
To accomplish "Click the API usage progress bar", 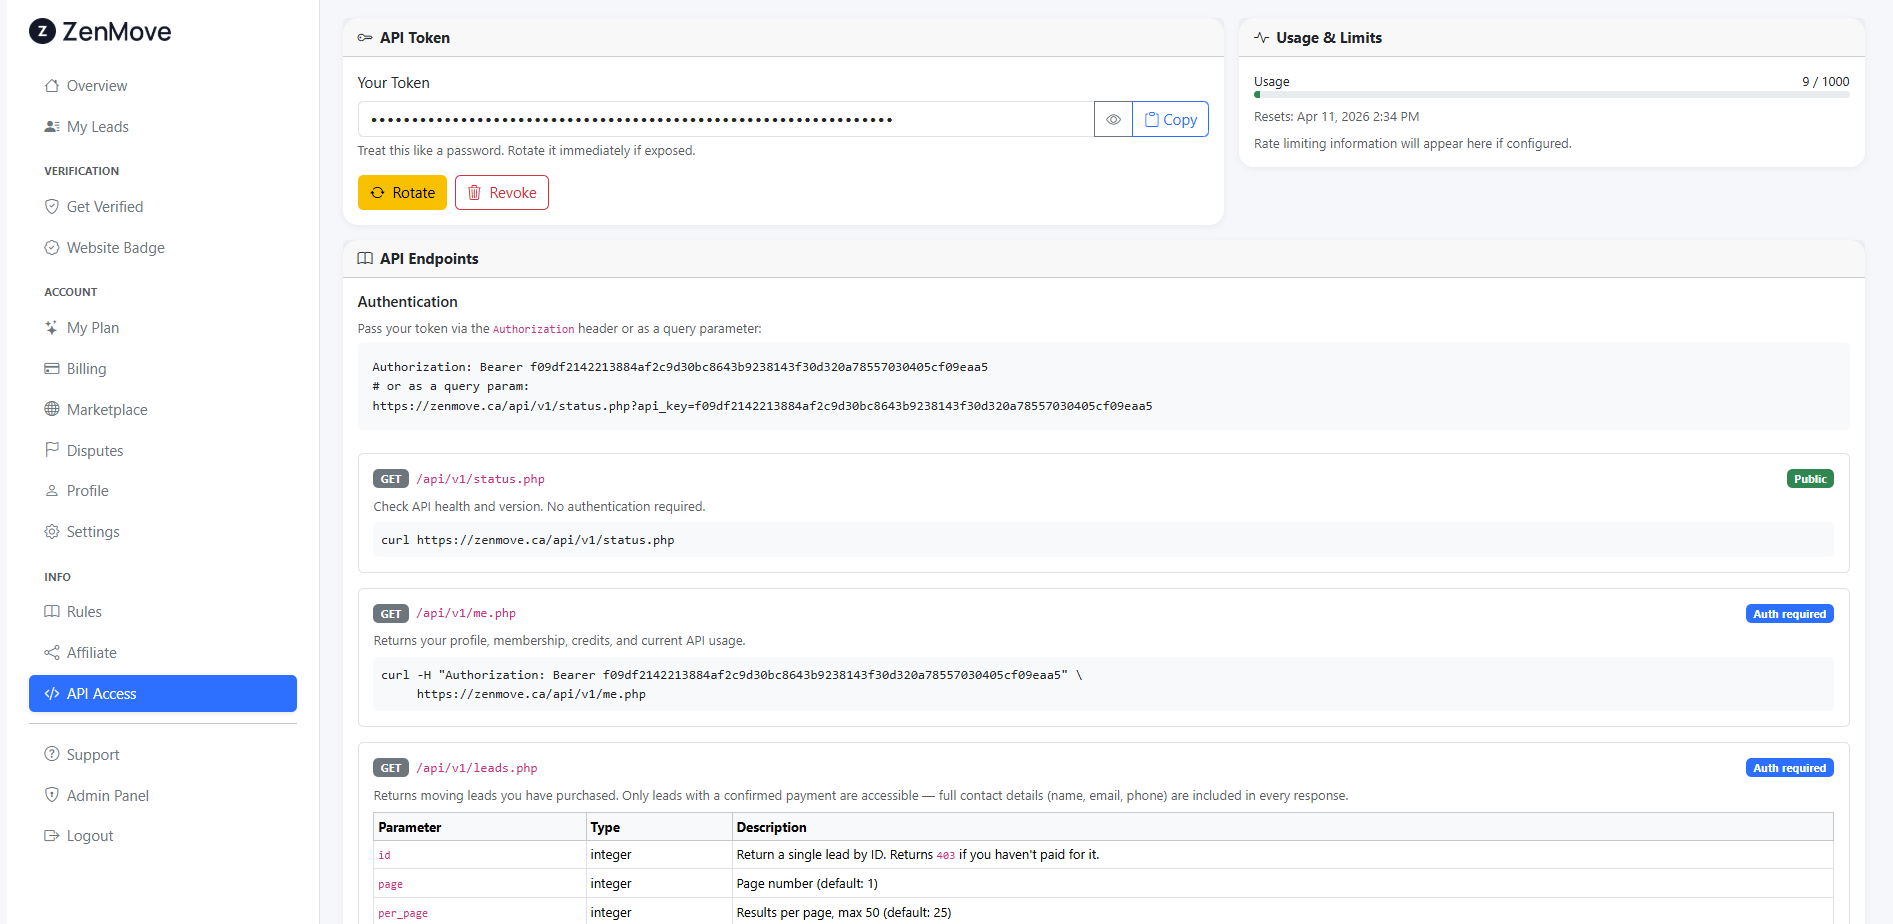I will tap(1551, 95).
